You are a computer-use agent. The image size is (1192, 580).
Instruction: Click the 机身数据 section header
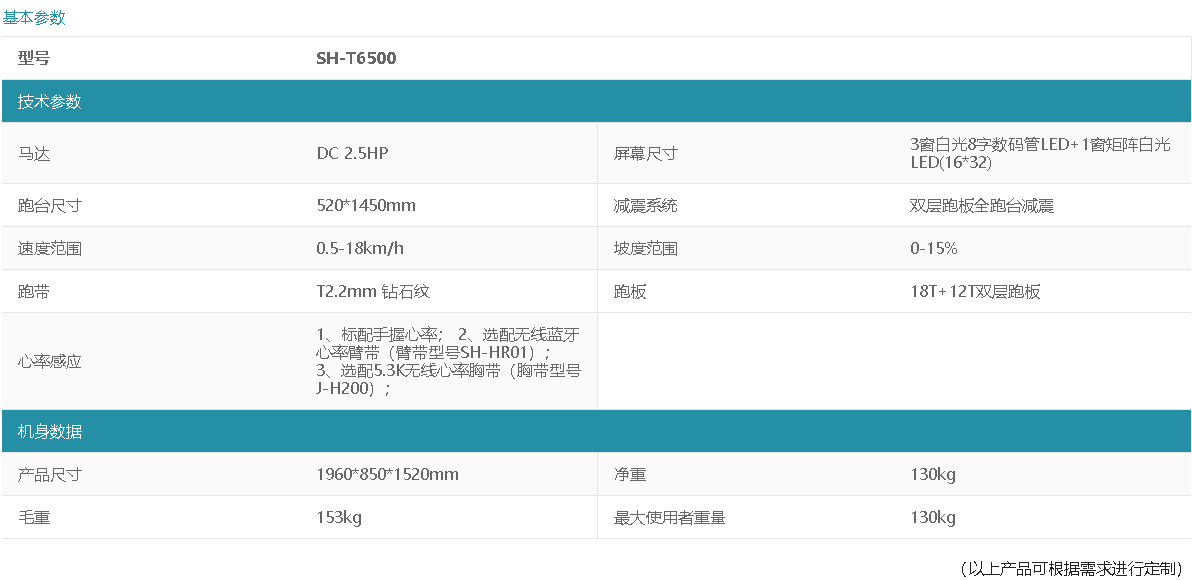point(50,431)
